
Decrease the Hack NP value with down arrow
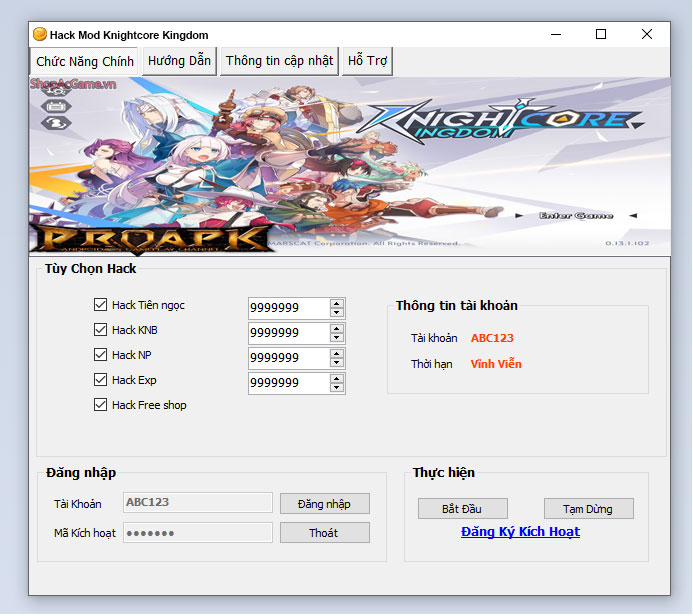[337, 363]
